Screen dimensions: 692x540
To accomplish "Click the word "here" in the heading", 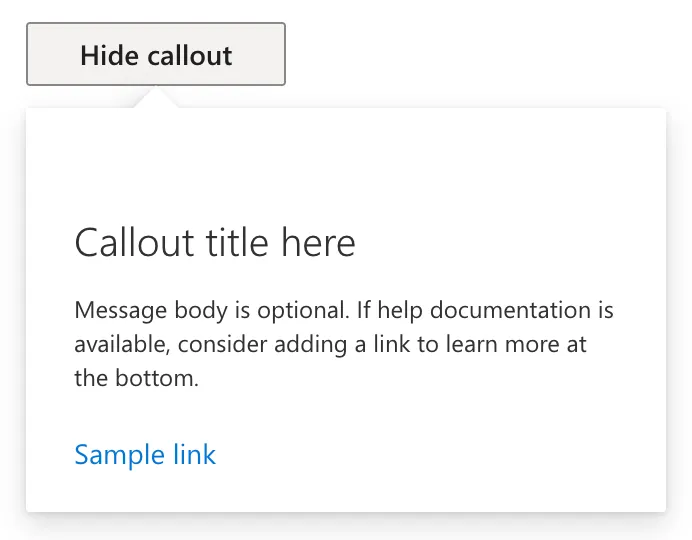I will (x=318, y=243).
